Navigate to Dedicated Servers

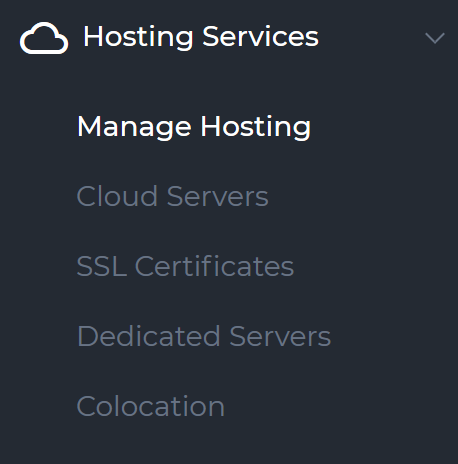204,336
